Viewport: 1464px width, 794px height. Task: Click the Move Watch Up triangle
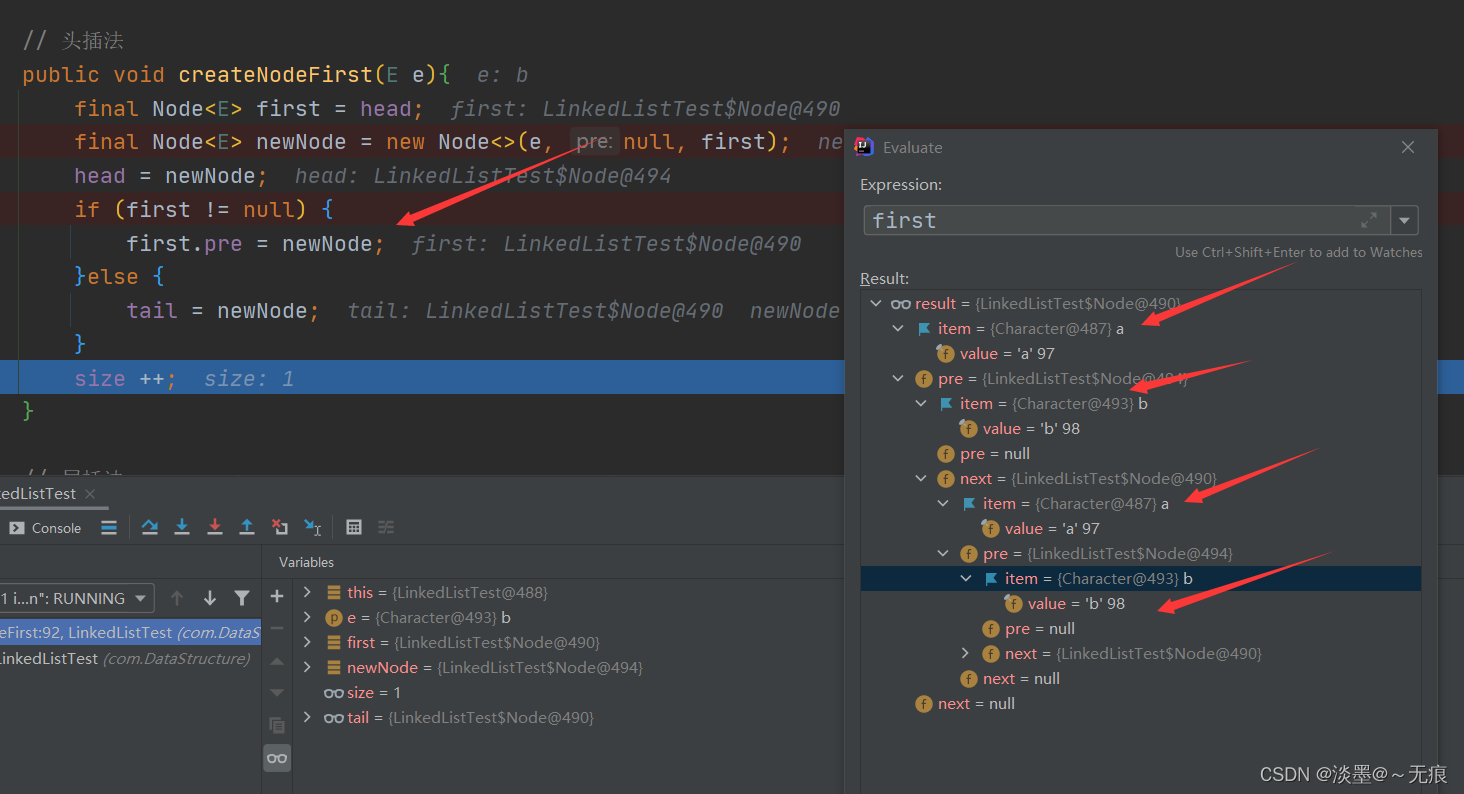click(x=277, y=662)
